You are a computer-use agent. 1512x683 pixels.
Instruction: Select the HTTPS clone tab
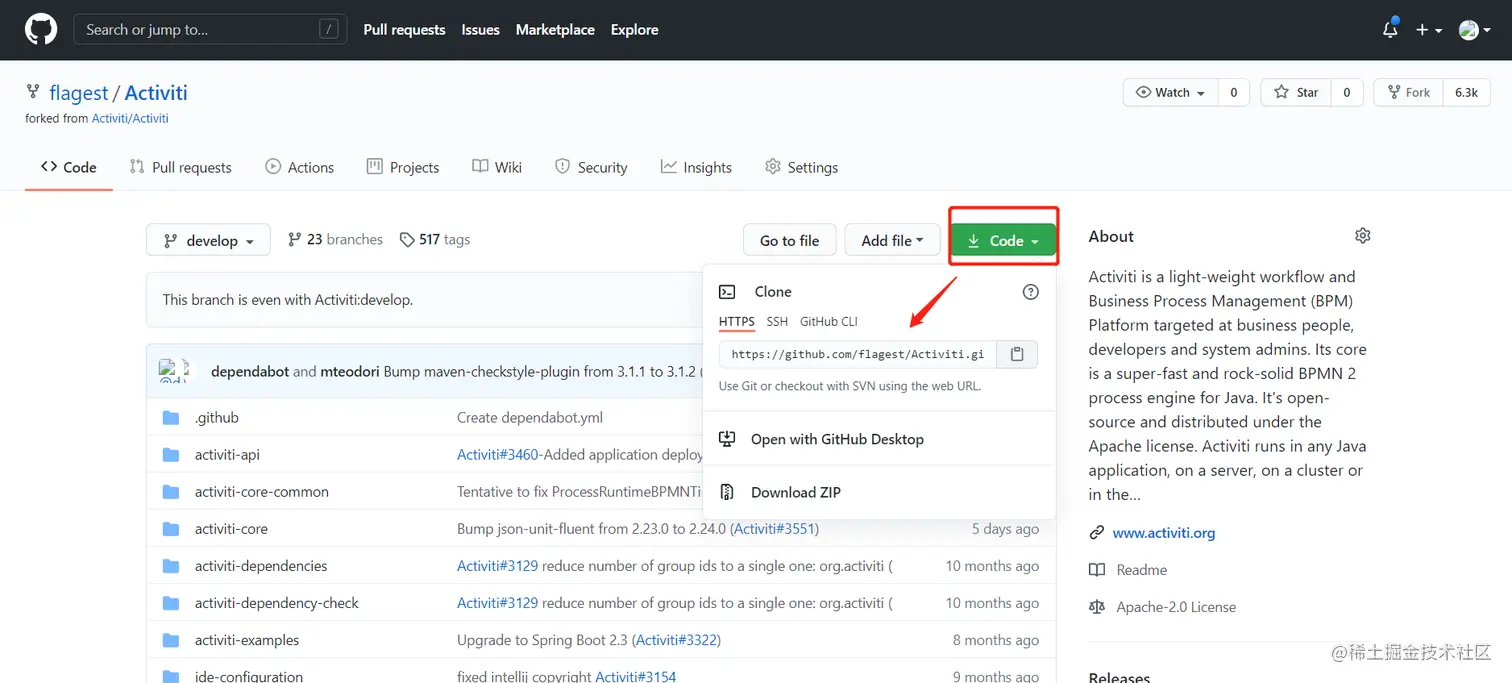click(x=737, y=321)
